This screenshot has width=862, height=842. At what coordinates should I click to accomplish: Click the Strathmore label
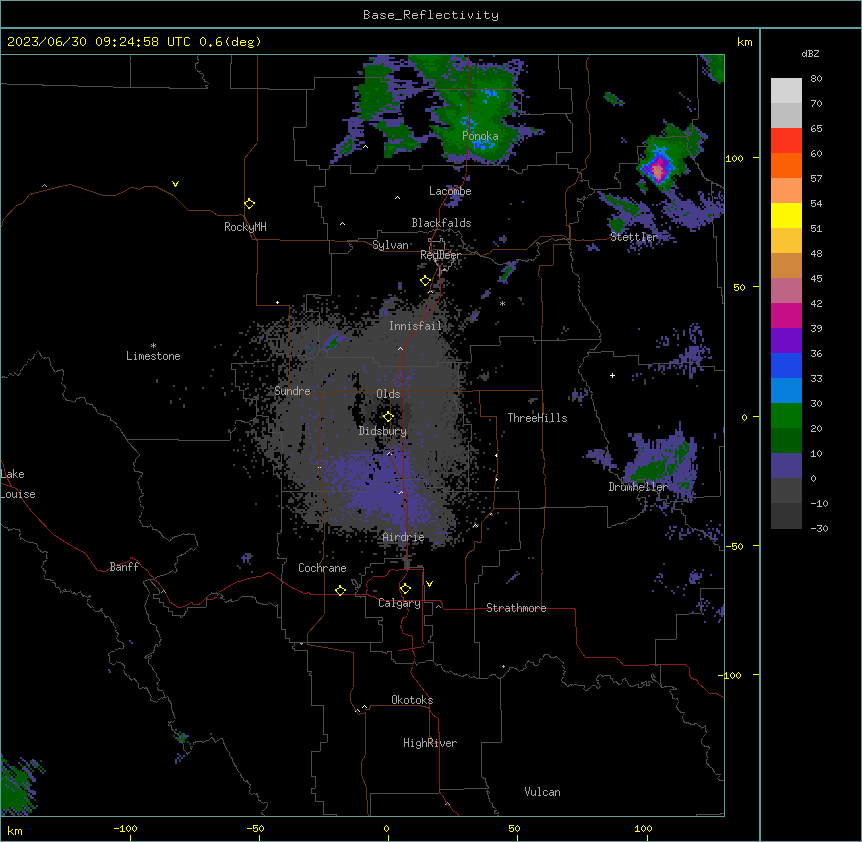516,608
